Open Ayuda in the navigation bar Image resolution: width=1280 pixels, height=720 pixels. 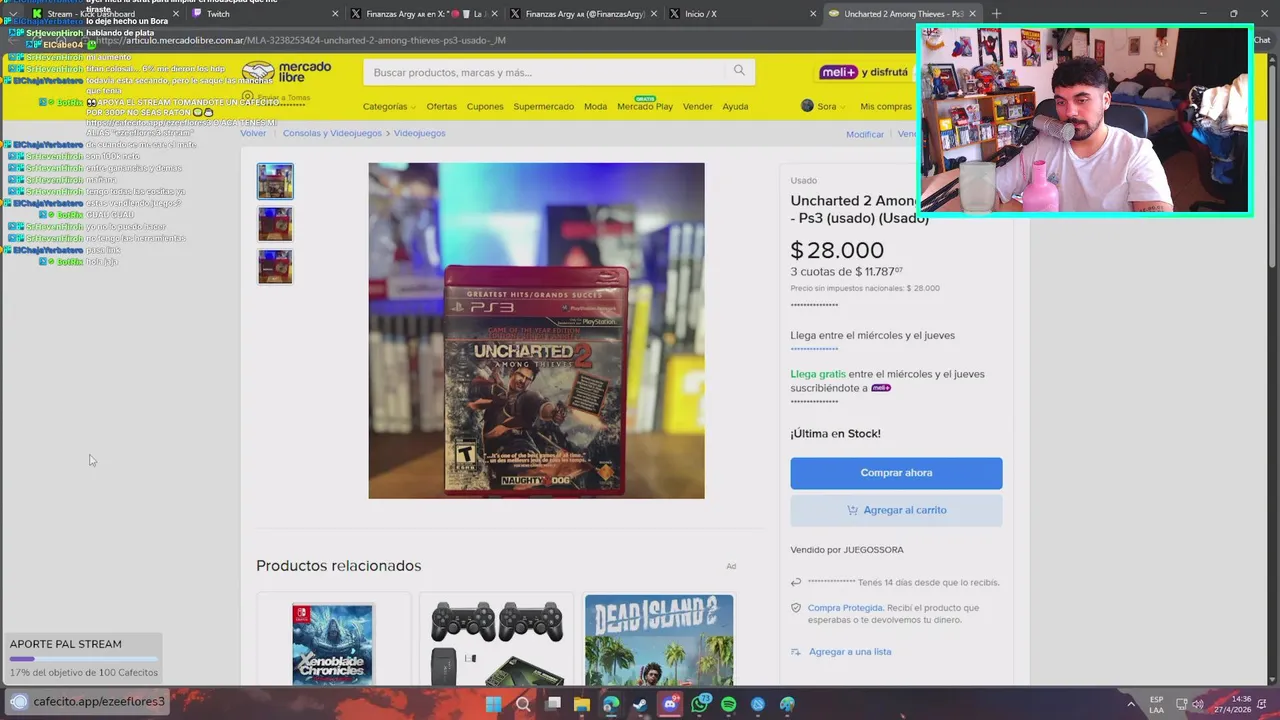pyautogui.click(x=735, y=106)
